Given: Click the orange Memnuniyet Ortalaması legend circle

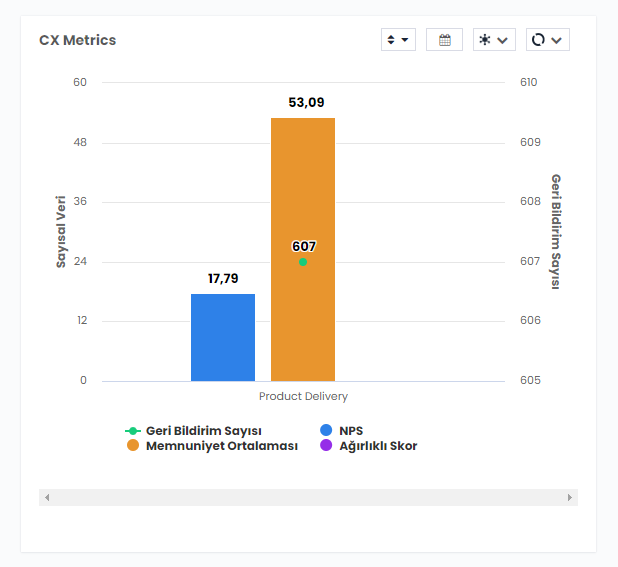Looking at the screenshot, I should pos(132,446).
